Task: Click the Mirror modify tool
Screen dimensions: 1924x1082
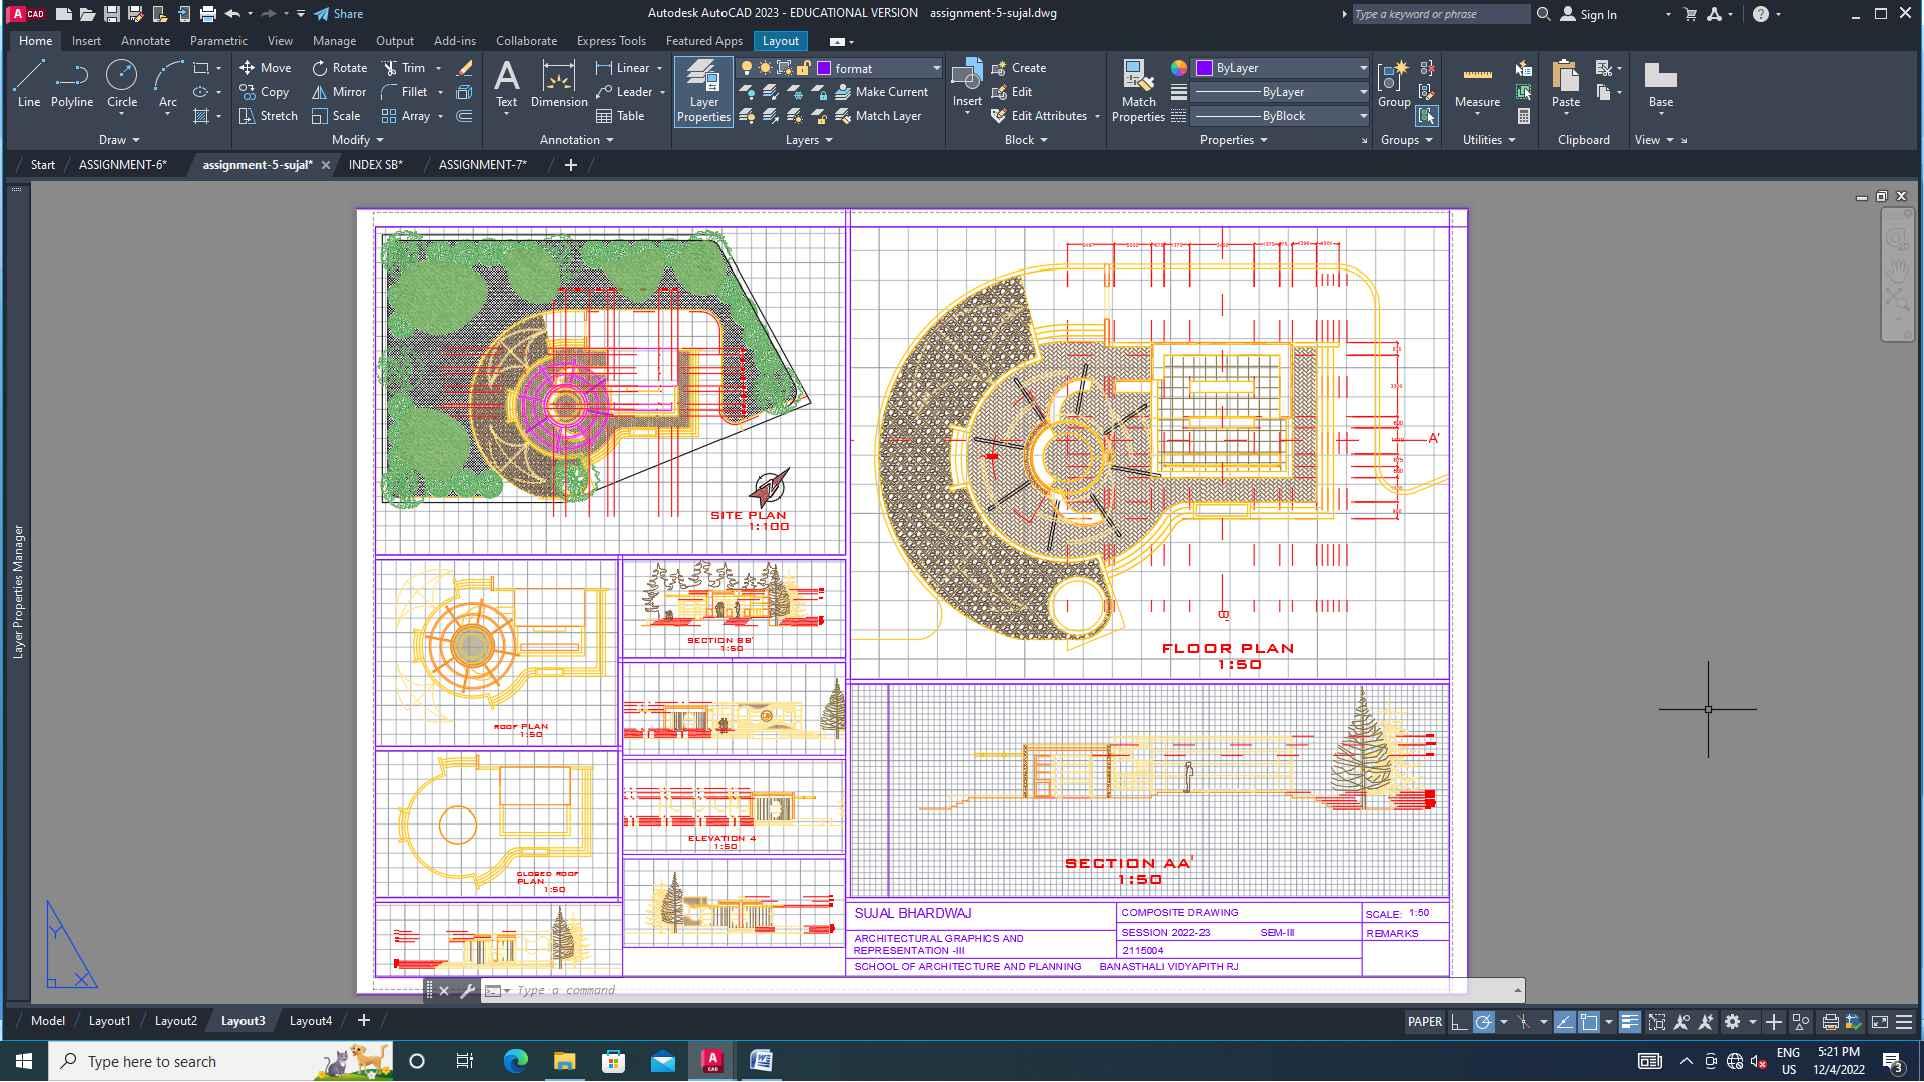Action: [339, 92]
